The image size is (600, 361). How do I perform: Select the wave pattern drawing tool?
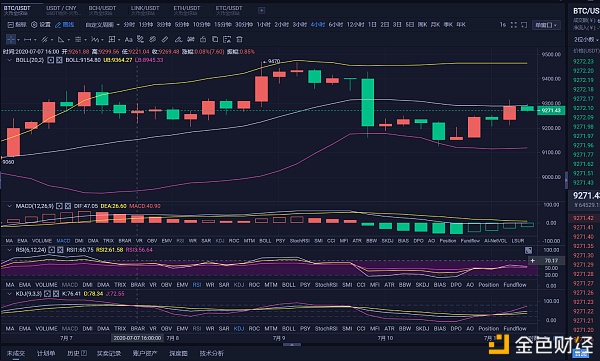click(x=95, y=39)
